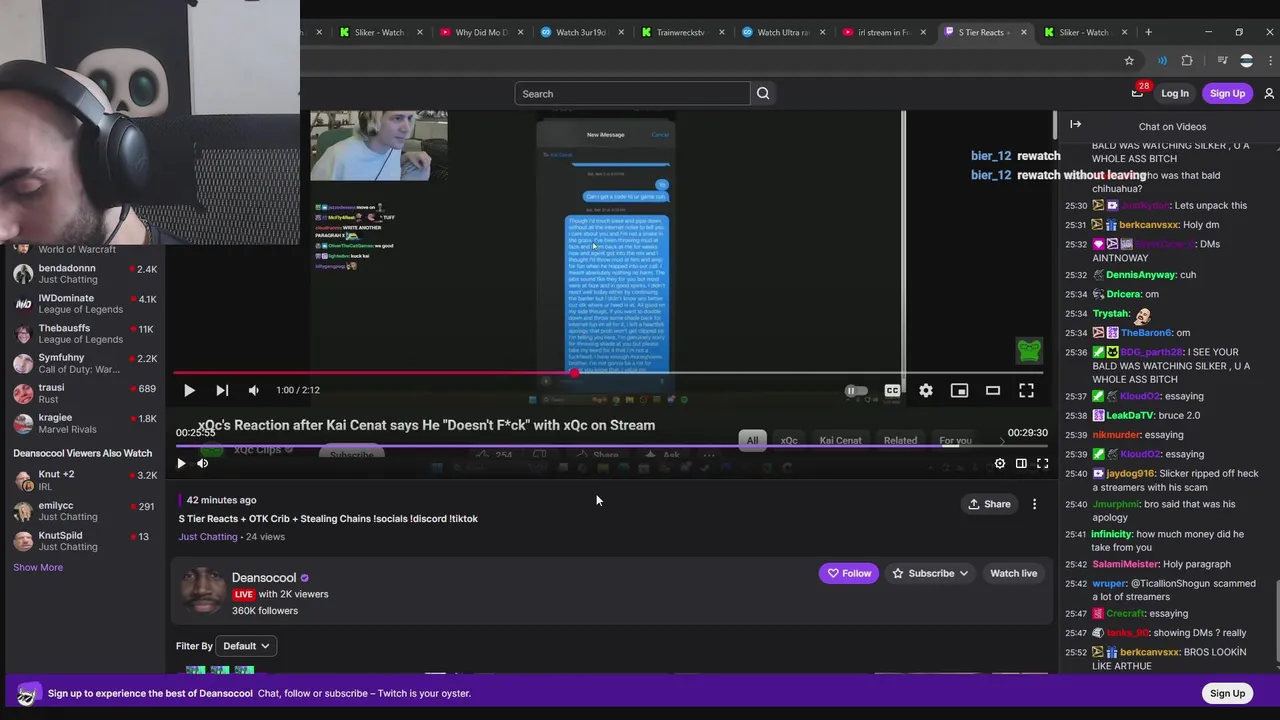Open Symfuhny channel in sidebar
The height and width of the screenshot is (720, 1280).
pyautogui.click(x=85, y=363)
